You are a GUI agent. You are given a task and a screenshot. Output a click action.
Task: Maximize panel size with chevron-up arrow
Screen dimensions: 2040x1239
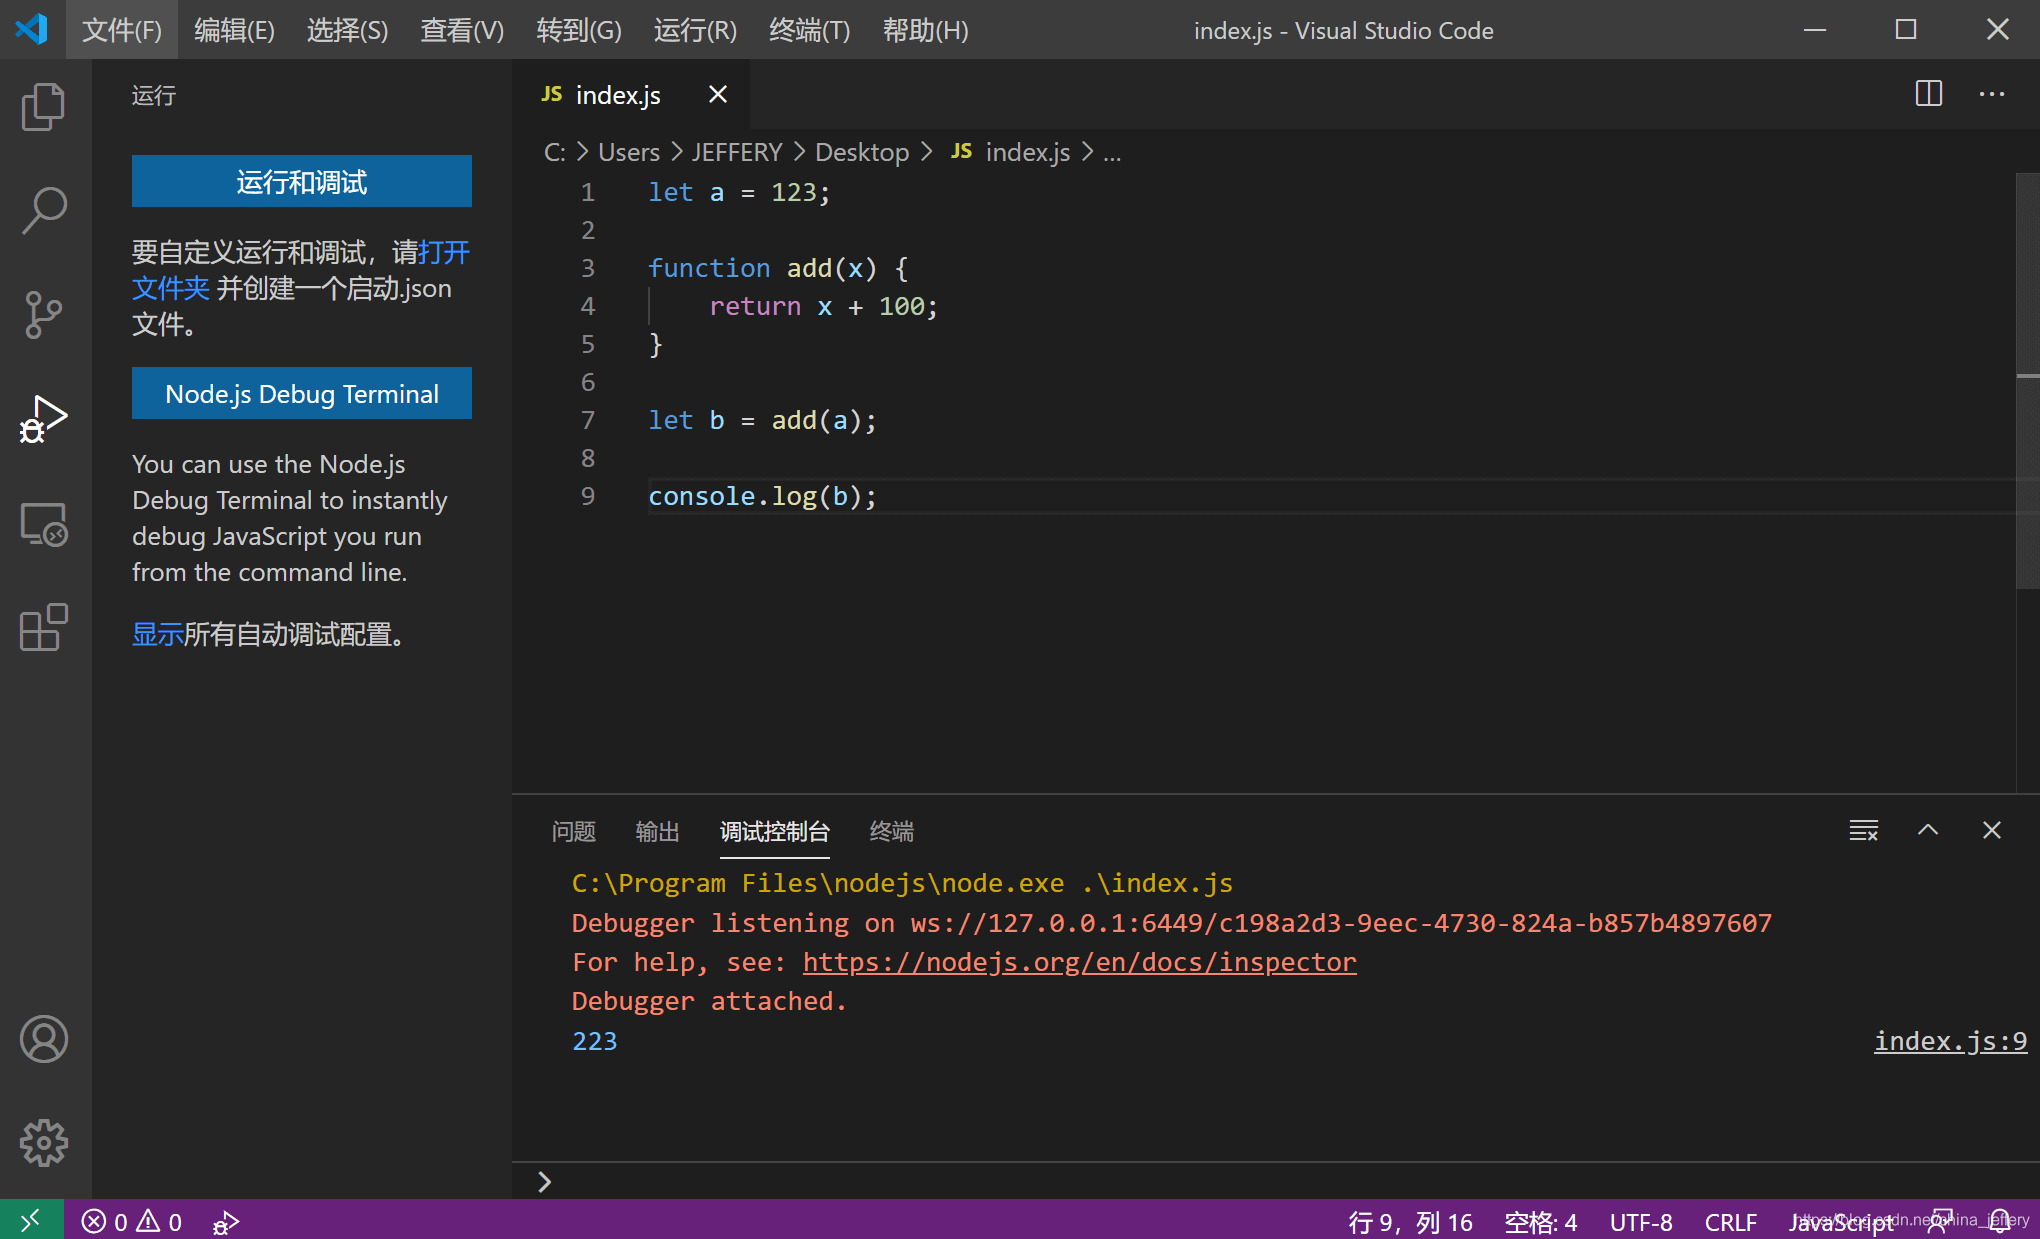point(1927,830)
